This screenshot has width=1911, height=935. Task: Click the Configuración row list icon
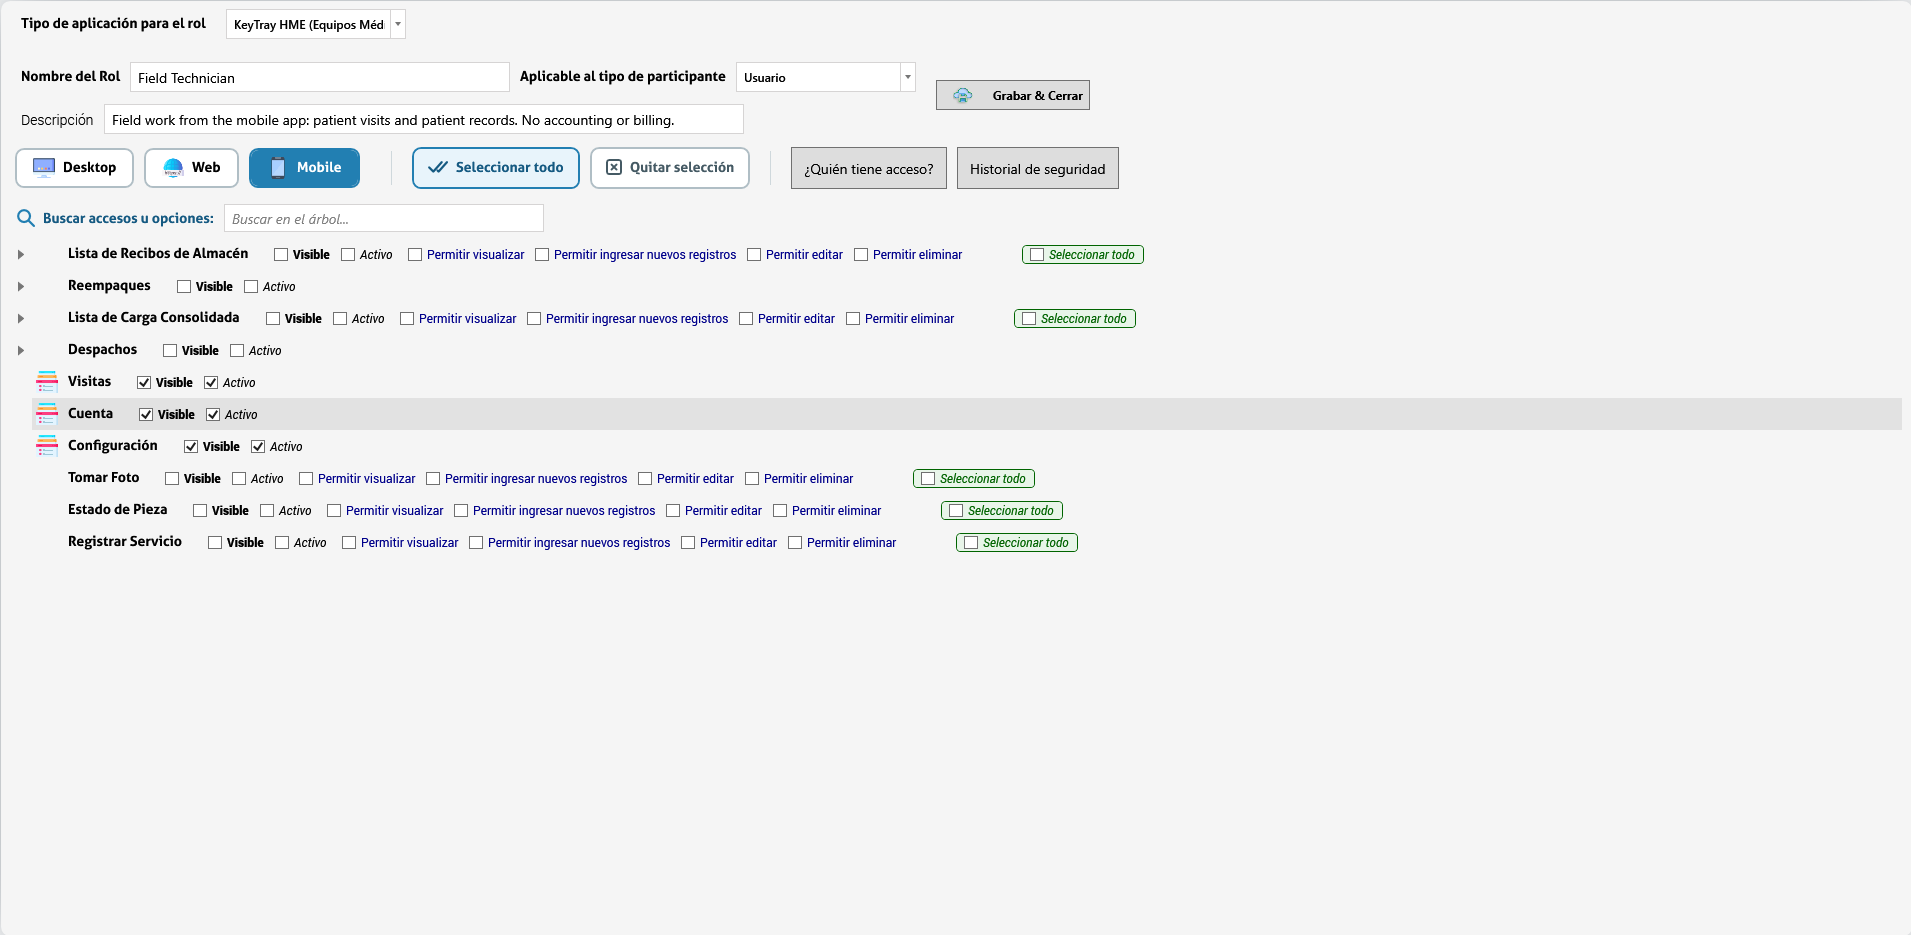47,446
